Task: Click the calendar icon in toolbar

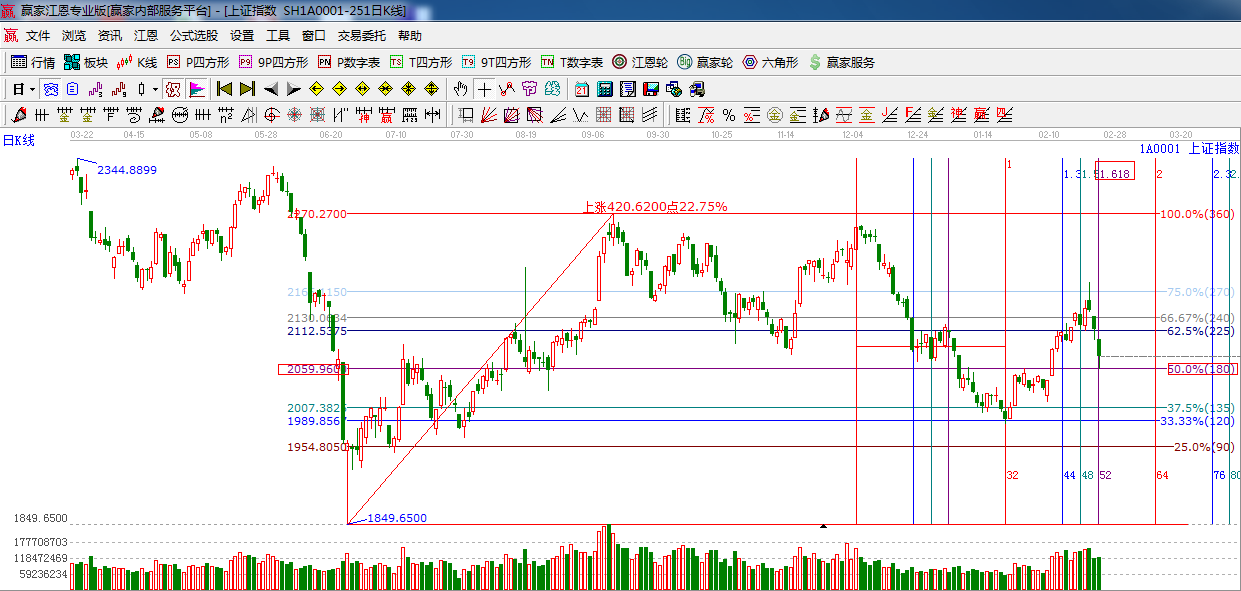Action: (581, 89)
